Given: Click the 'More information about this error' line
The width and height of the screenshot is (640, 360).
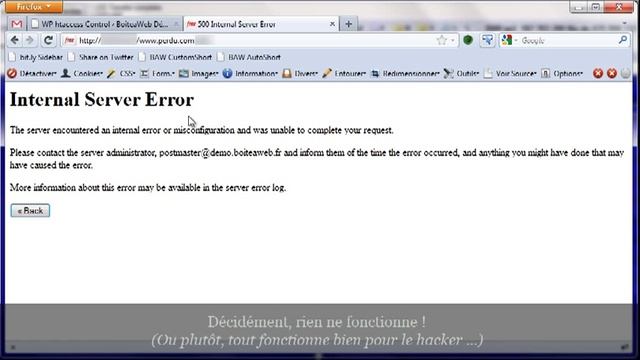Looking at the screenshot, I should click(x=148, y=188).
